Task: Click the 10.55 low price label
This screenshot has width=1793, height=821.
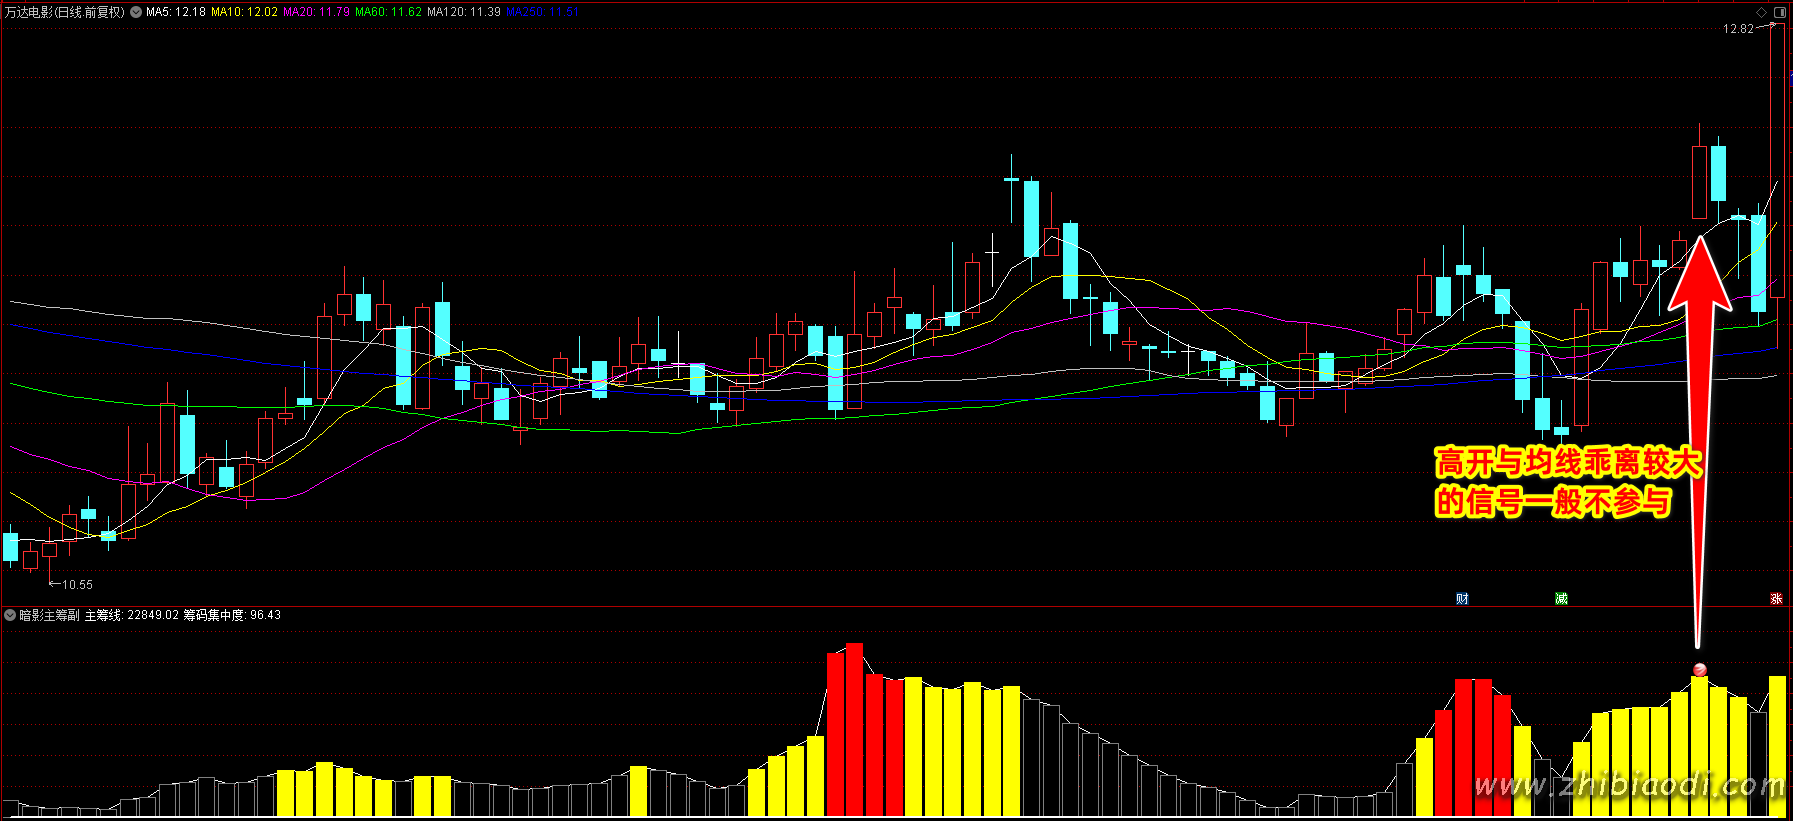Action: pyautogui.click(x=77, y=584)
